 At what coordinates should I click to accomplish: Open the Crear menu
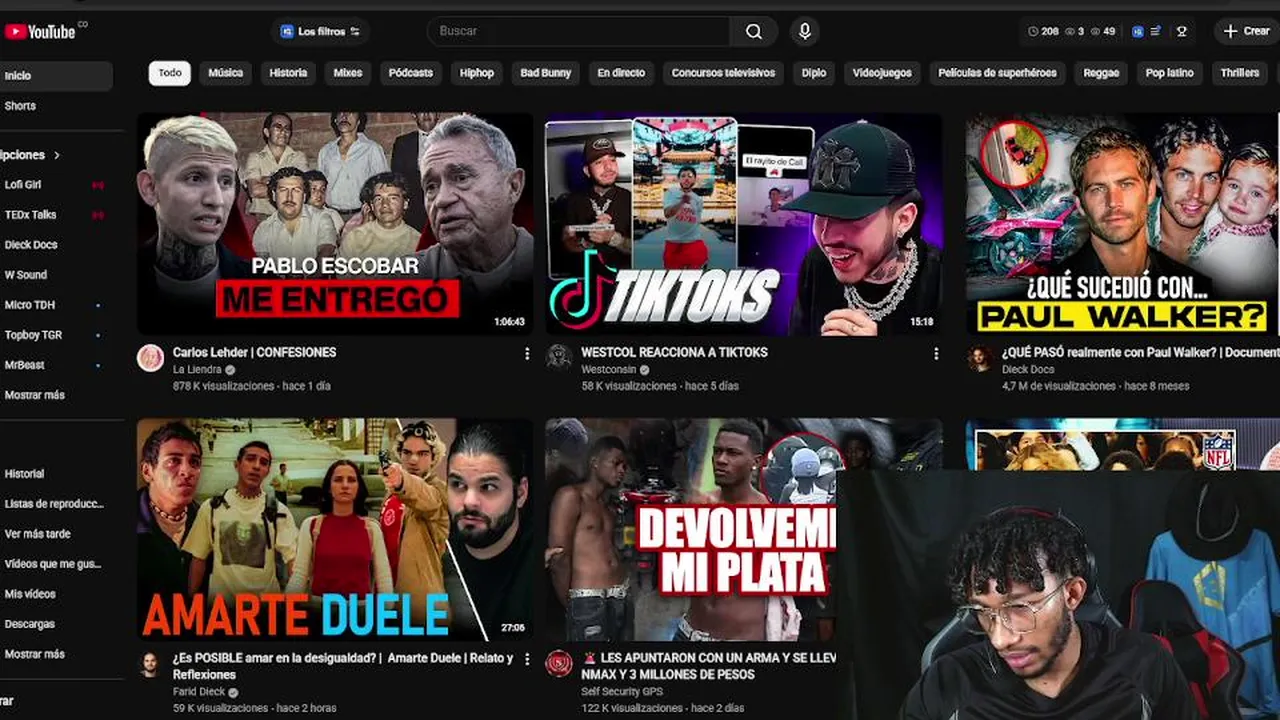(1247, 32)
